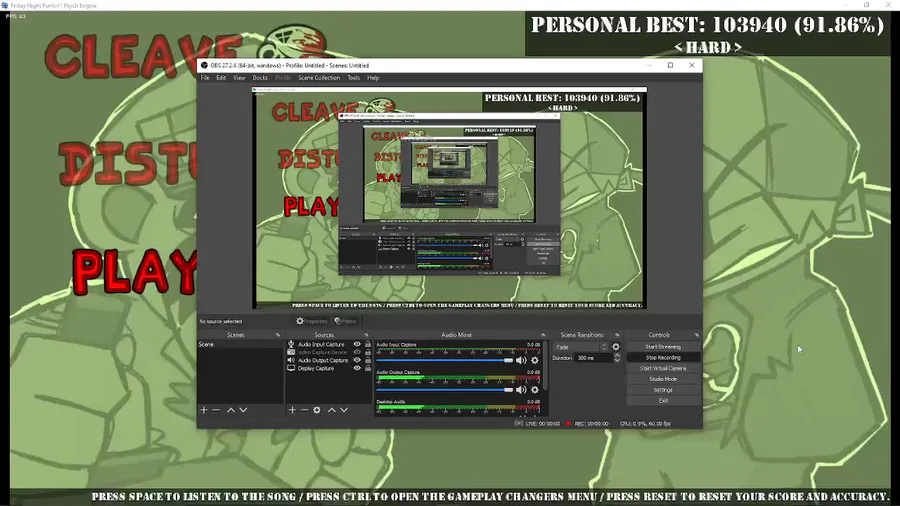Open the Docks menu
Viewport: 900px width, 506px height.
tap(260, 77)
